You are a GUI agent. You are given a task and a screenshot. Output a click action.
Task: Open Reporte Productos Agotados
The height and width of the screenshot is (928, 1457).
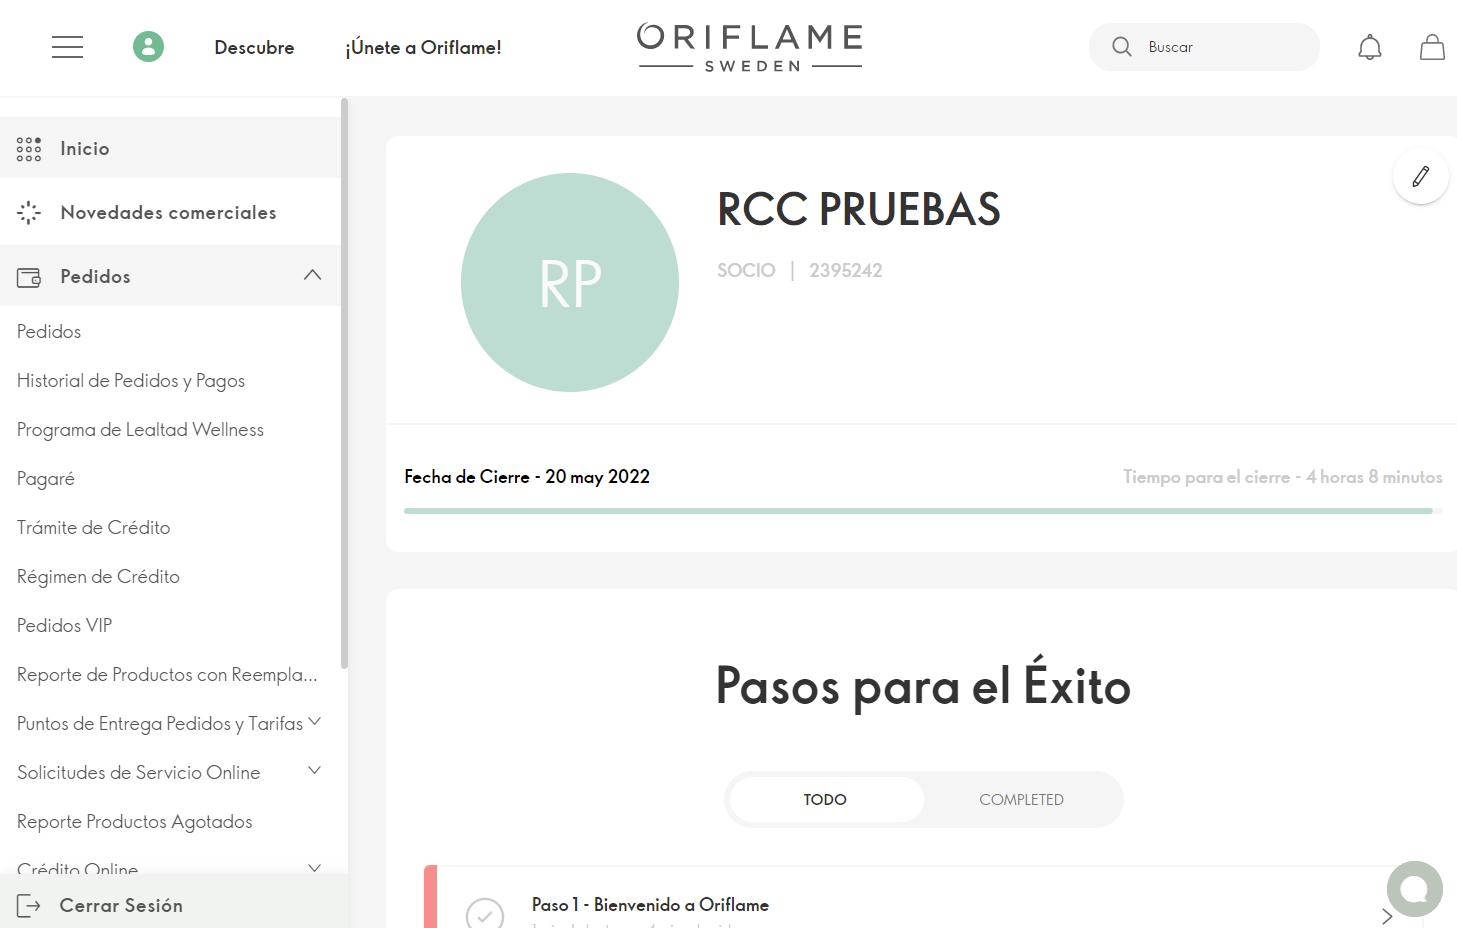[x=134, y=822]
